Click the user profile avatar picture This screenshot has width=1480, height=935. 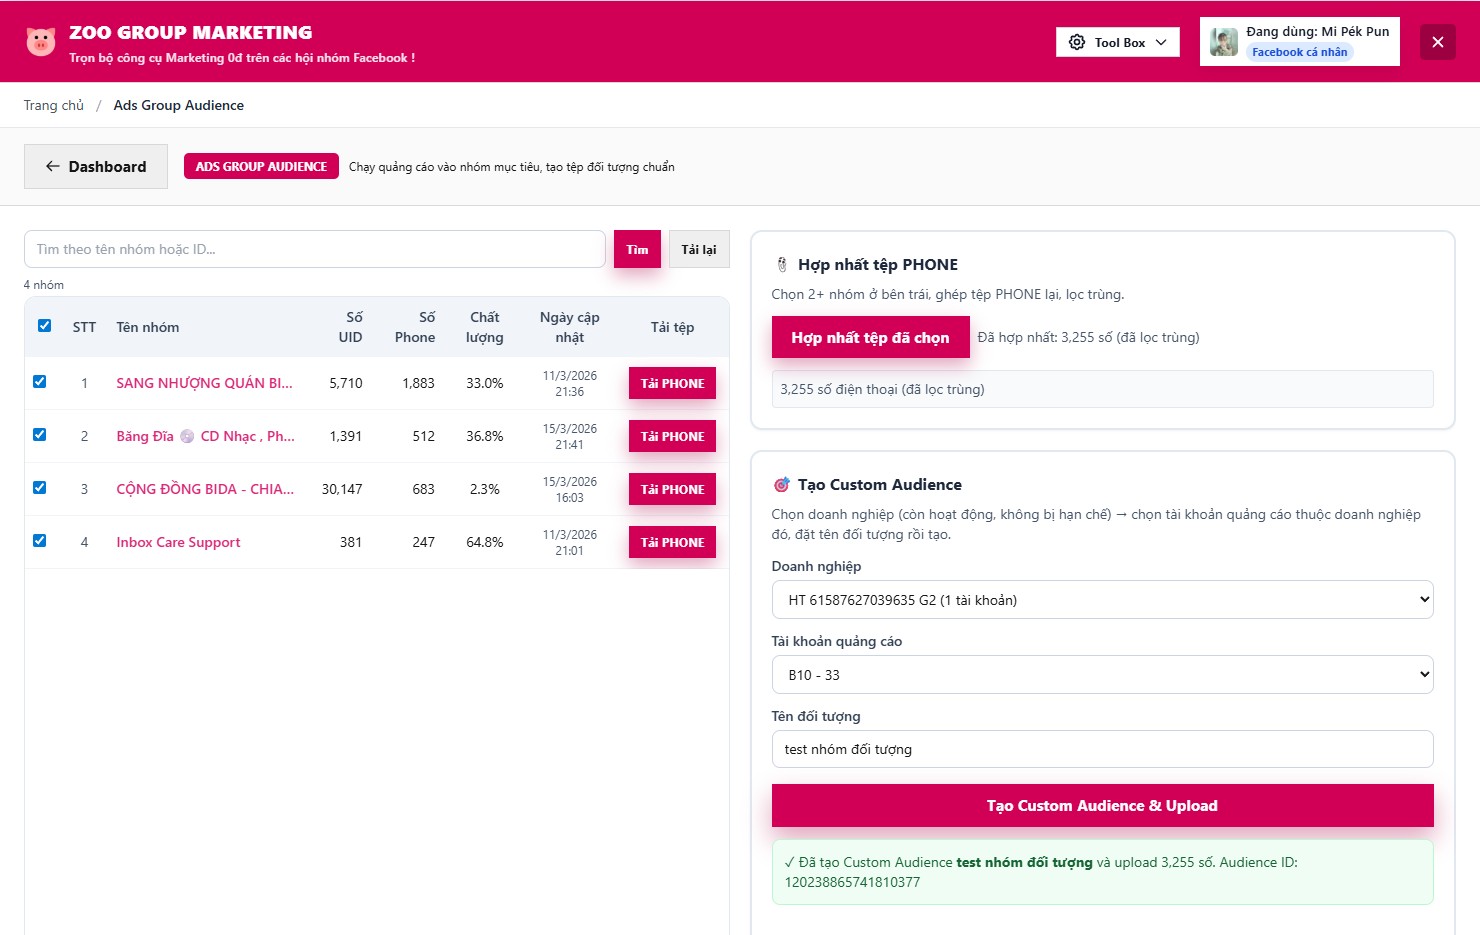(x=1224, y=42)
